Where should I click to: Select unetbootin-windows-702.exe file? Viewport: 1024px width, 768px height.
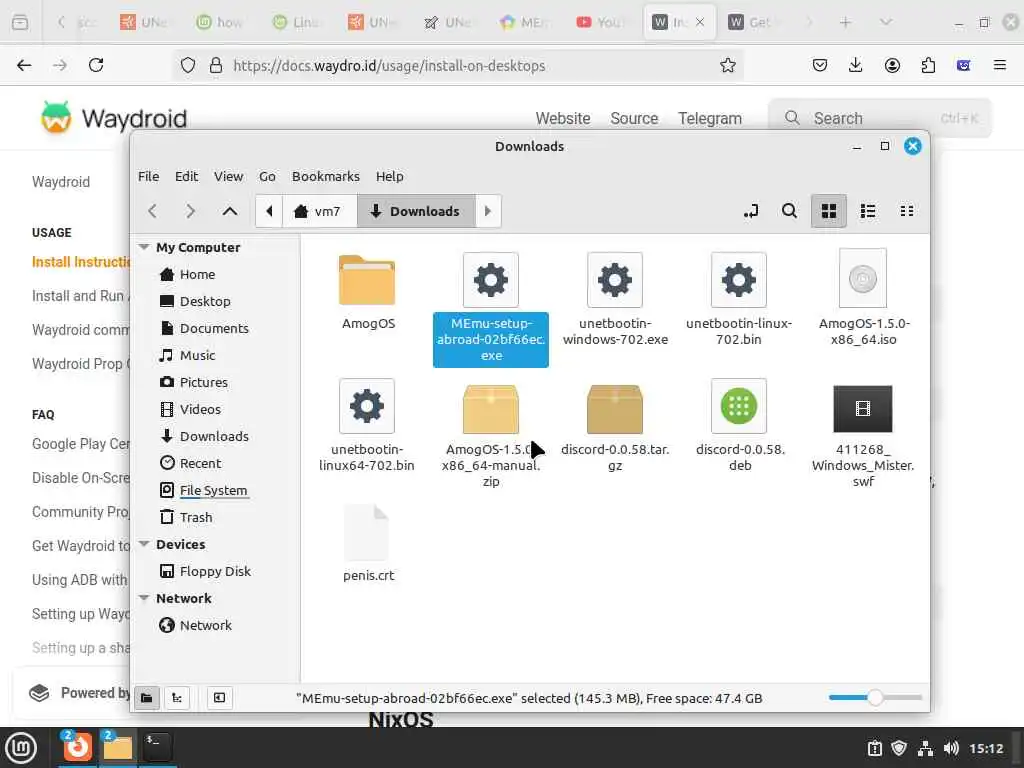(x=615, y=300)
